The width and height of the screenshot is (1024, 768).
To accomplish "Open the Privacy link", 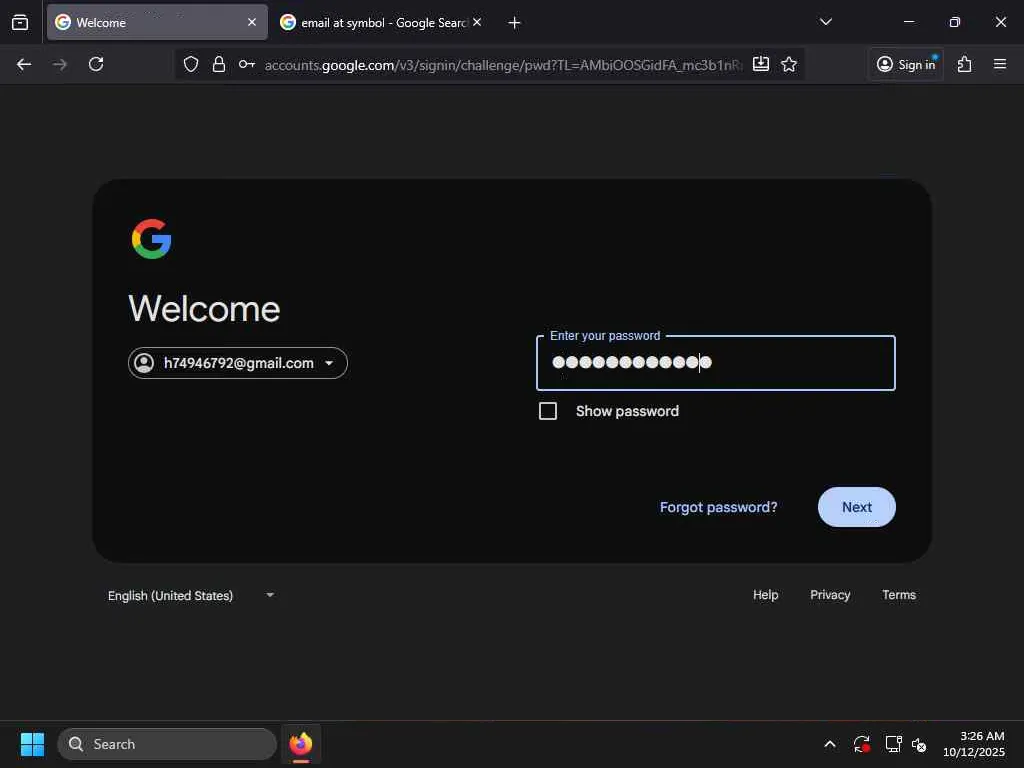I will pyautogui.click(x=830, y=595).
